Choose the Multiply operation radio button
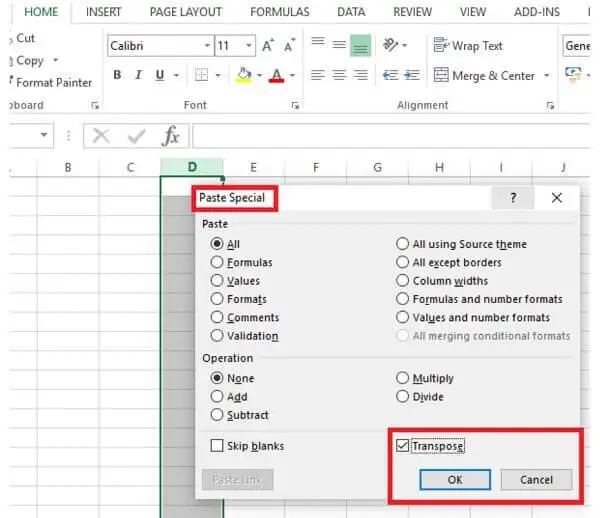The height and width of the screenshot is (518, 600). pyautogui.click(x=403, y=378)
